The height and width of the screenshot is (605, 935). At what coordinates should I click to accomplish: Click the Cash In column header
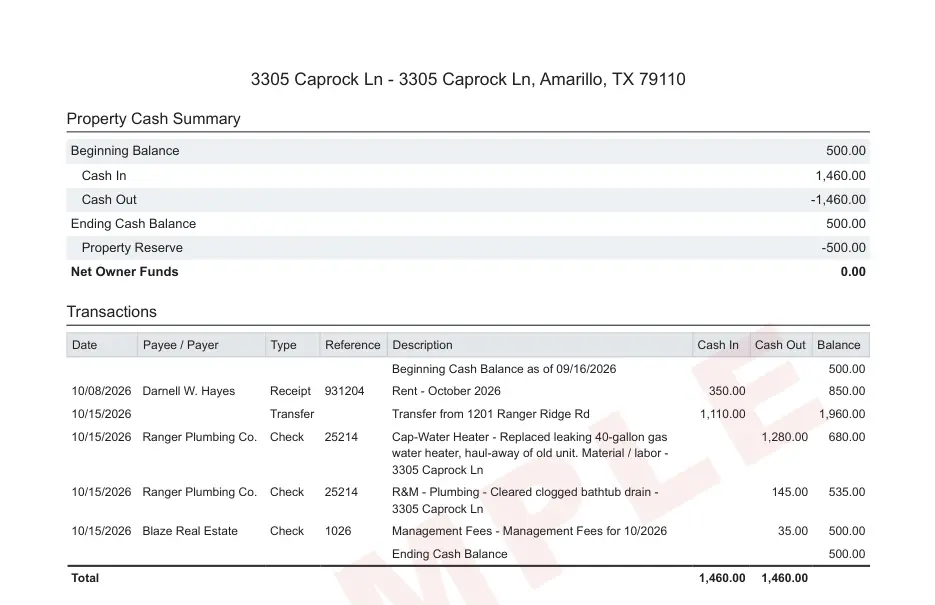(721, 345)
